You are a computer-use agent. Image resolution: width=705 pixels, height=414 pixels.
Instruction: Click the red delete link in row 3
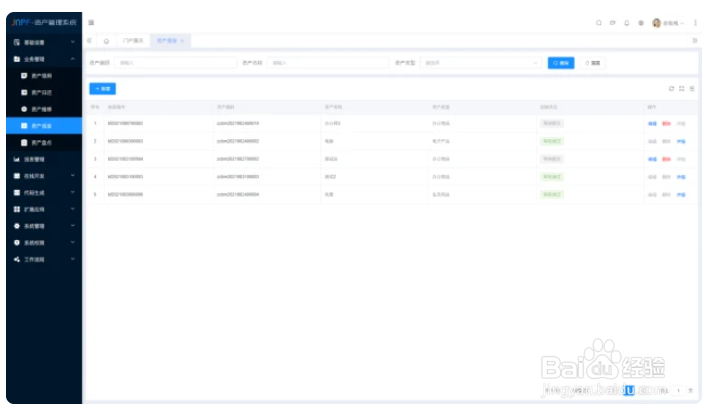666,159
